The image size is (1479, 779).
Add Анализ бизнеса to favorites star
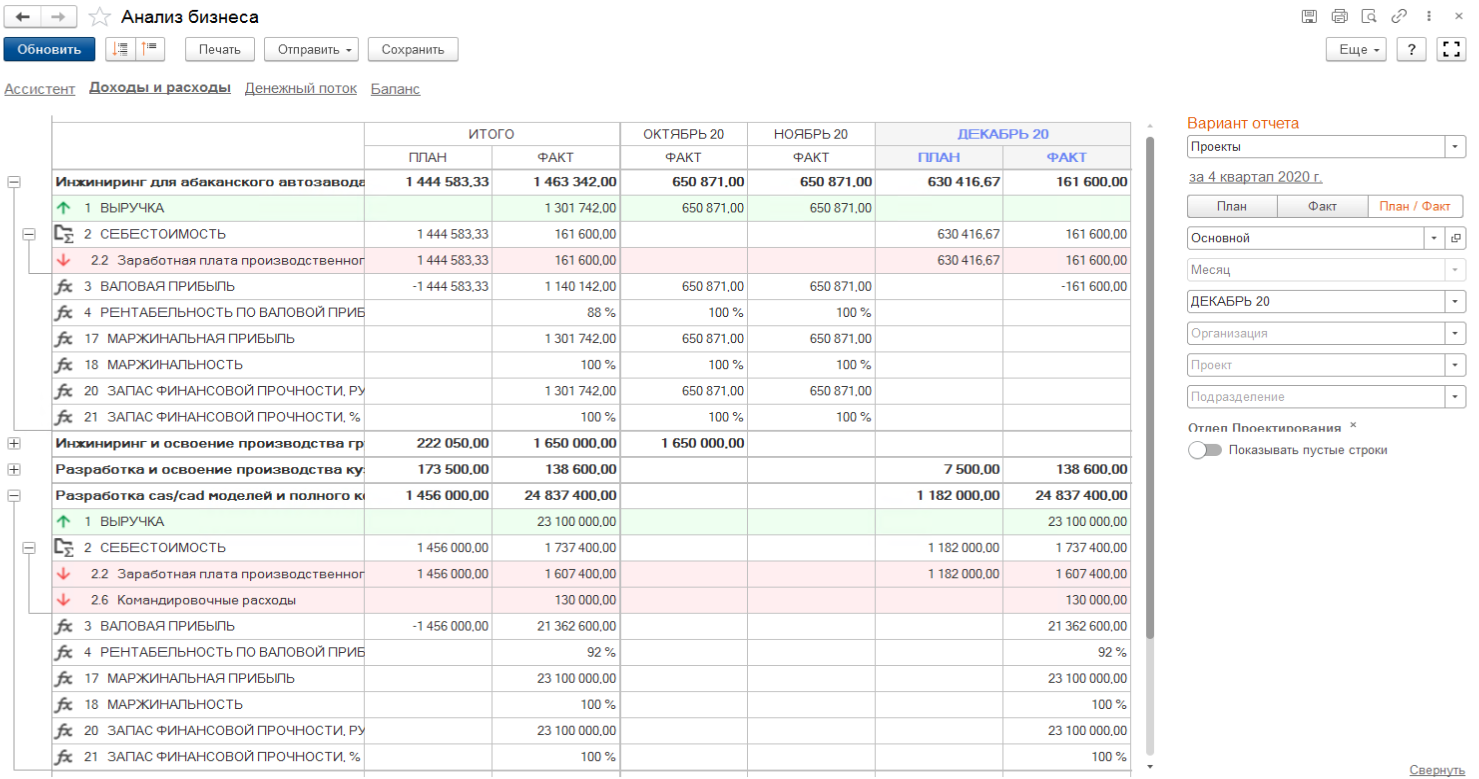[99, 17]
